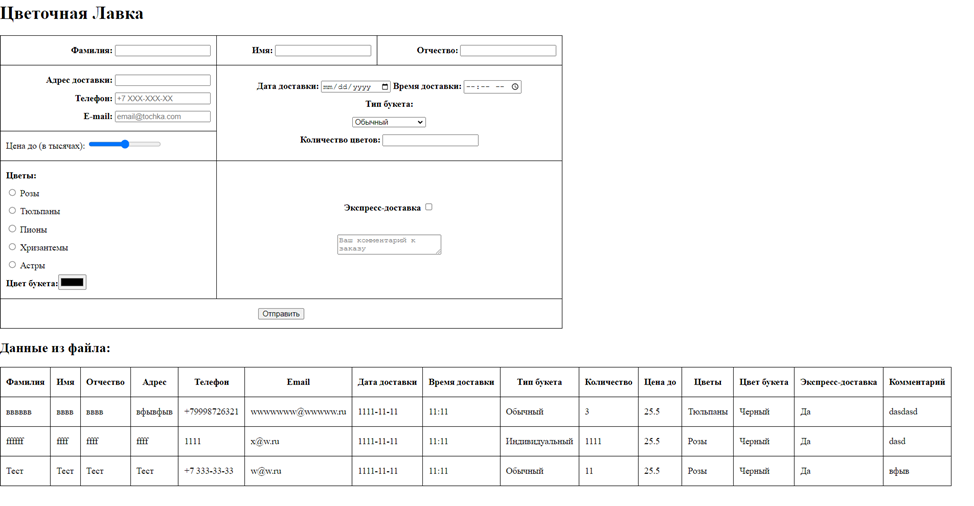Image resolution: width=974 pixels, height=506 pixels.
Task: Click the Данные из файла heading
Action: 55,348
